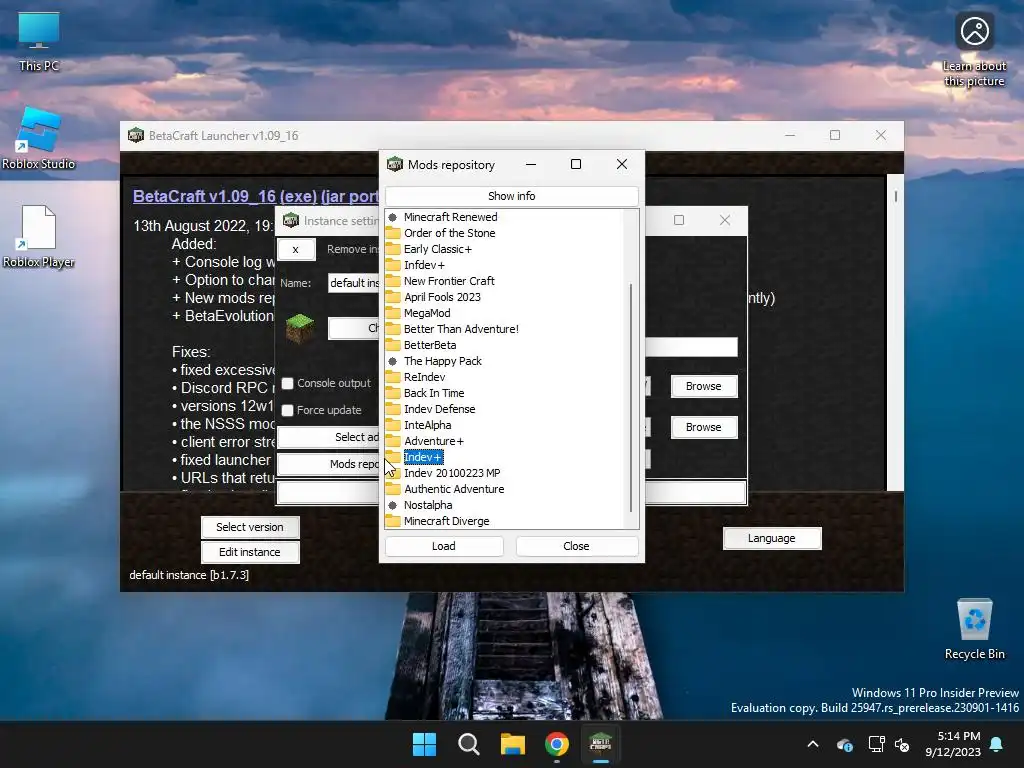Click the Select version button
This screenshot has height=768, width=1024.
pos(249,527)
